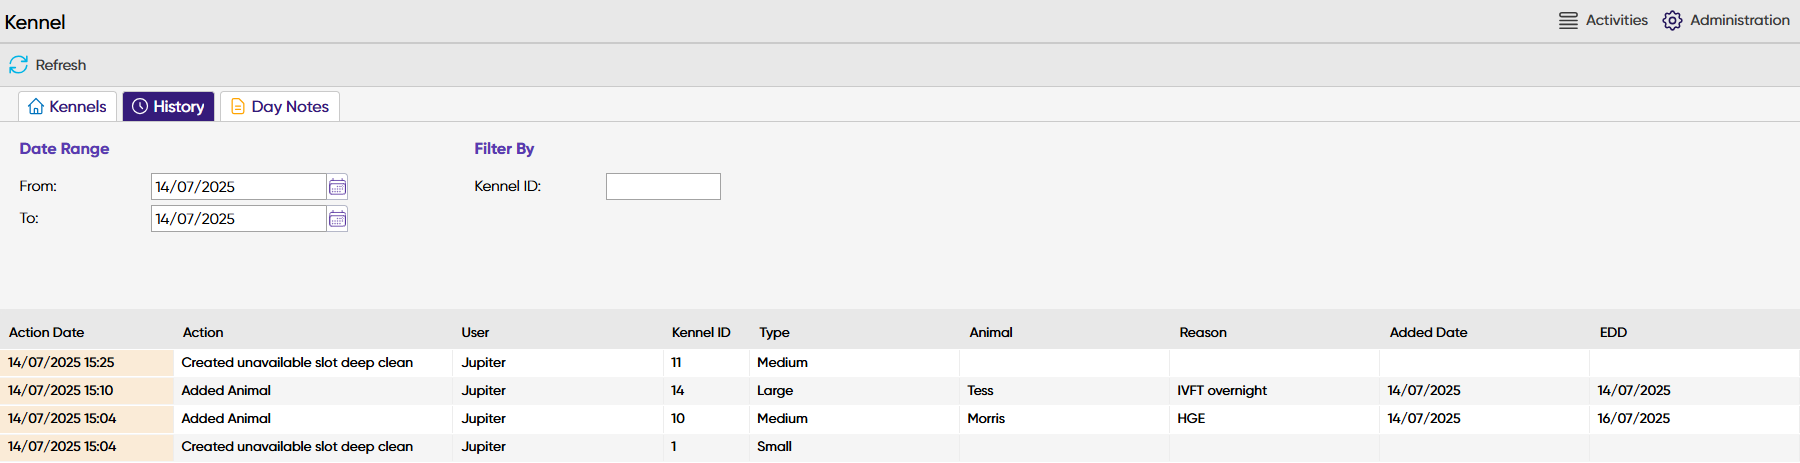Click the History clock icon
Image resolution: width=1800 pixels, height=463 pixels.
coord(140,107)
